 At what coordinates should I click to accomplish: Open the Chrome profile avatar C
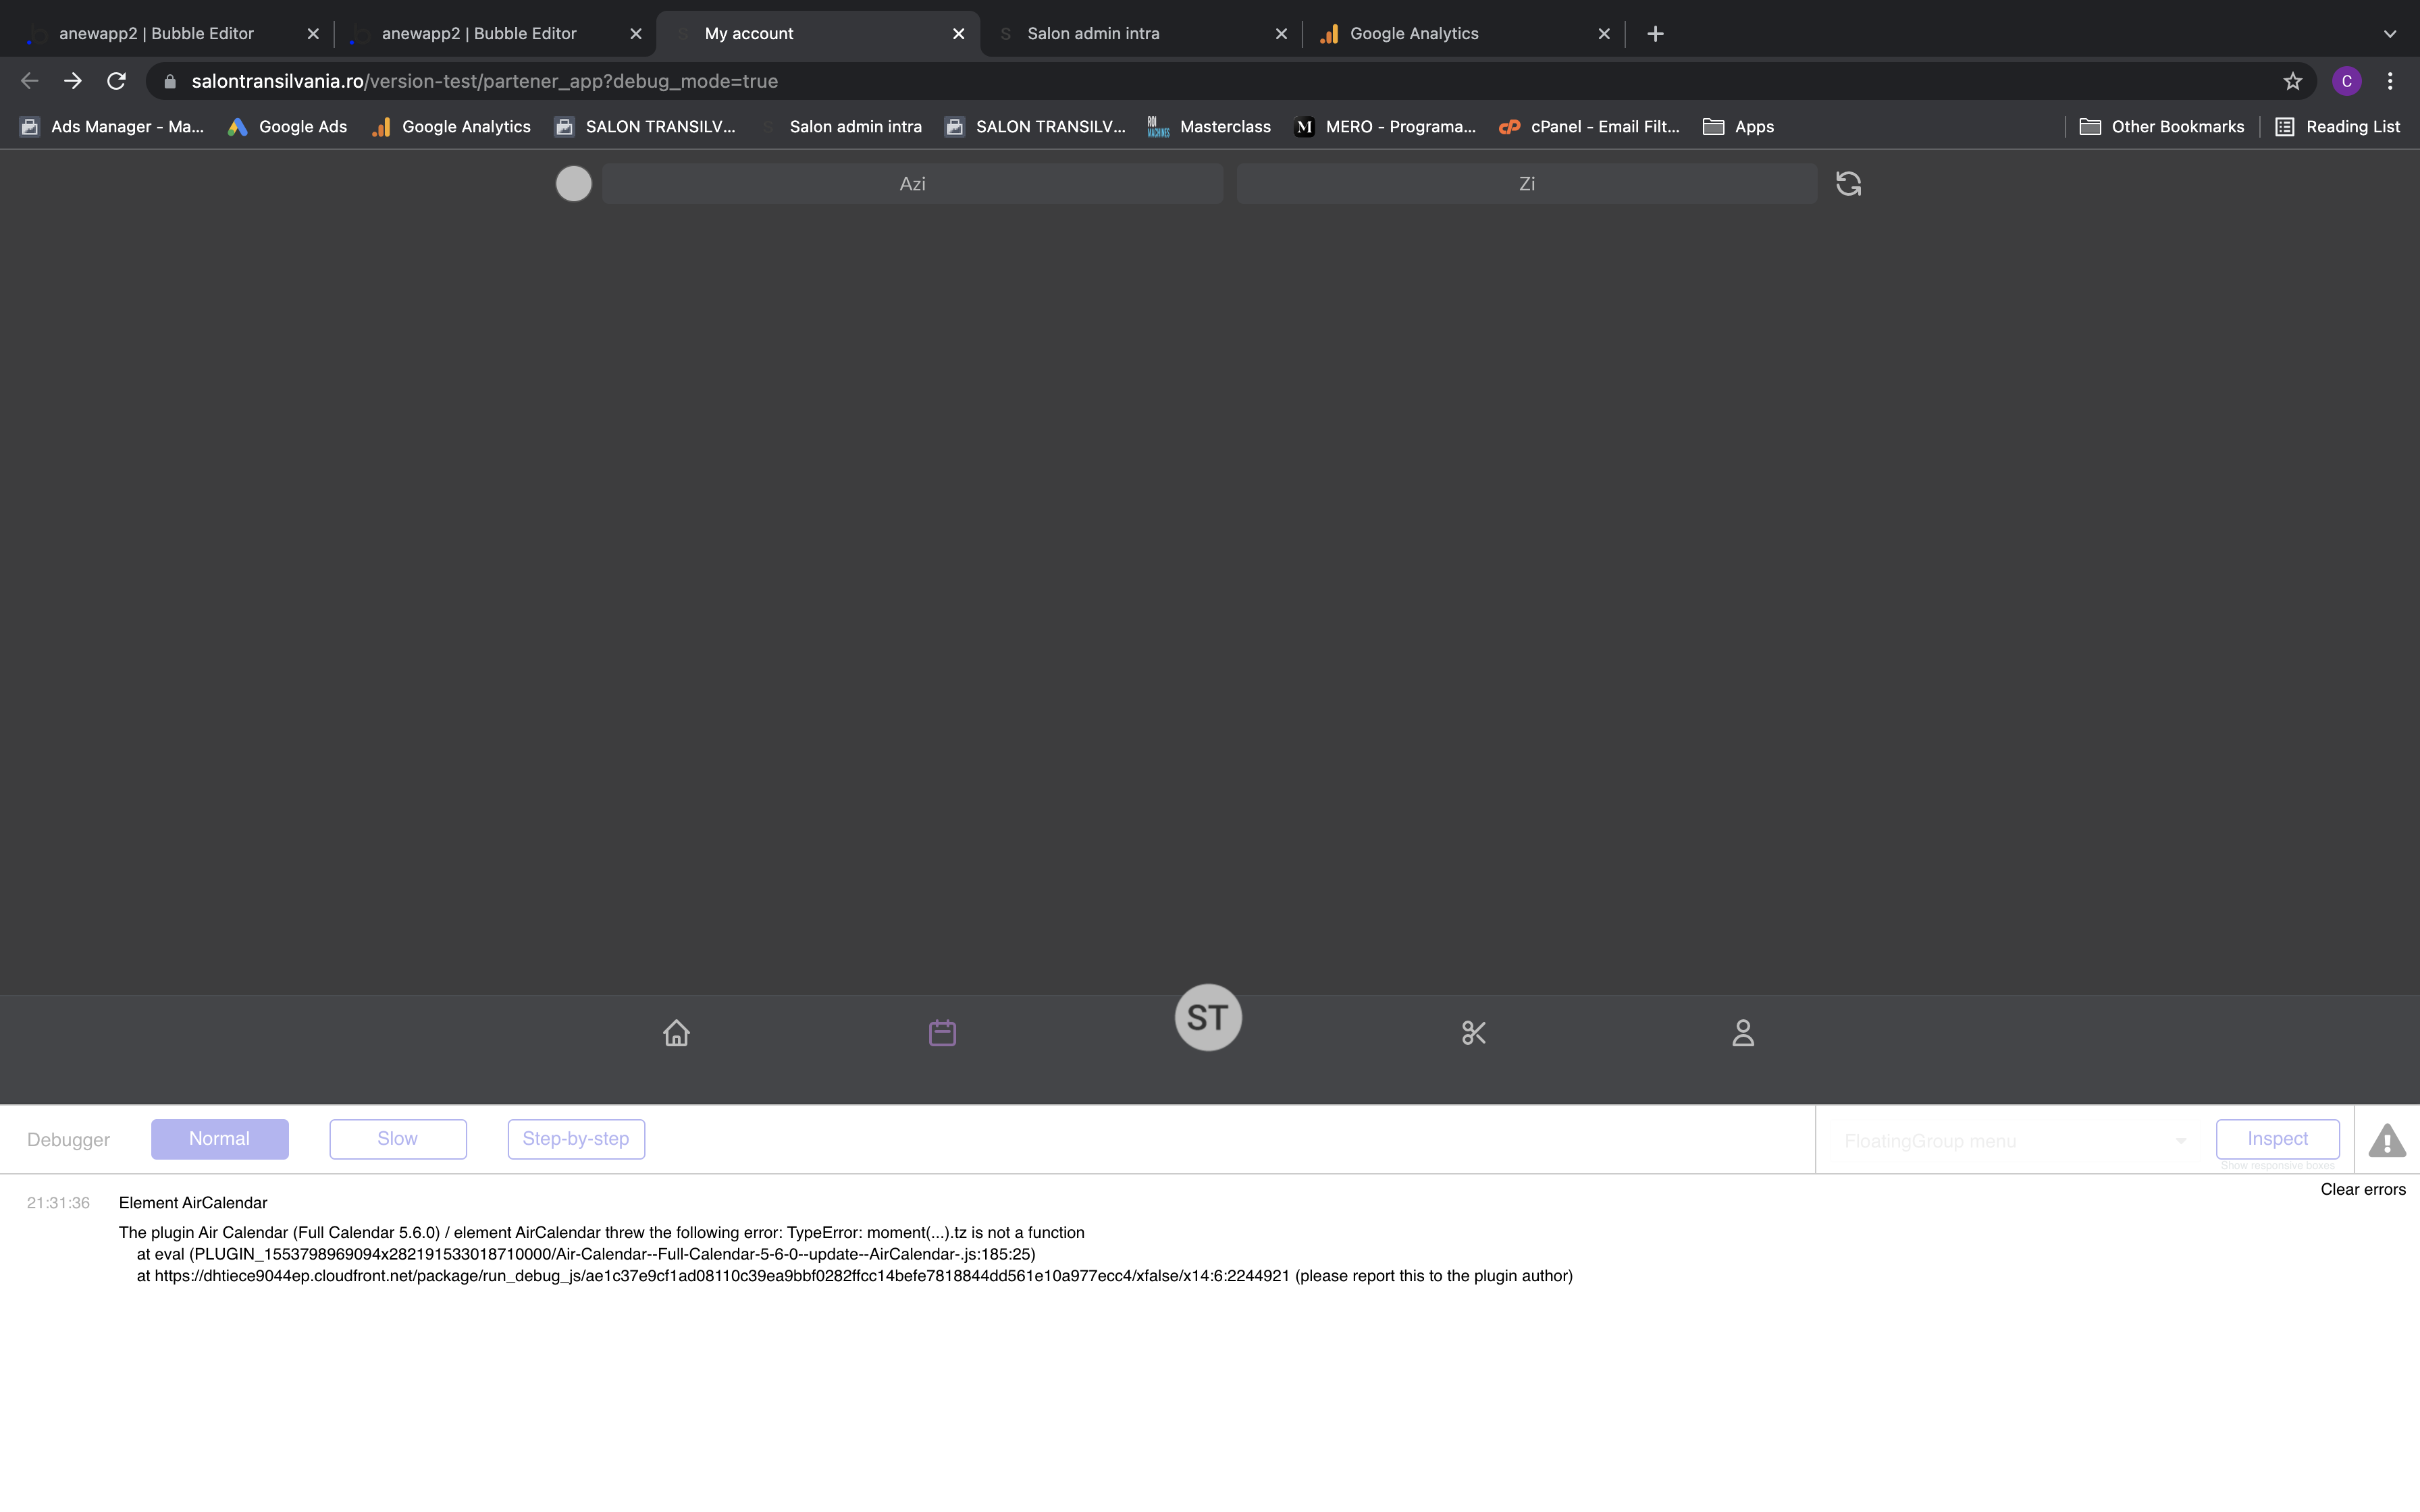point(2346,81)
